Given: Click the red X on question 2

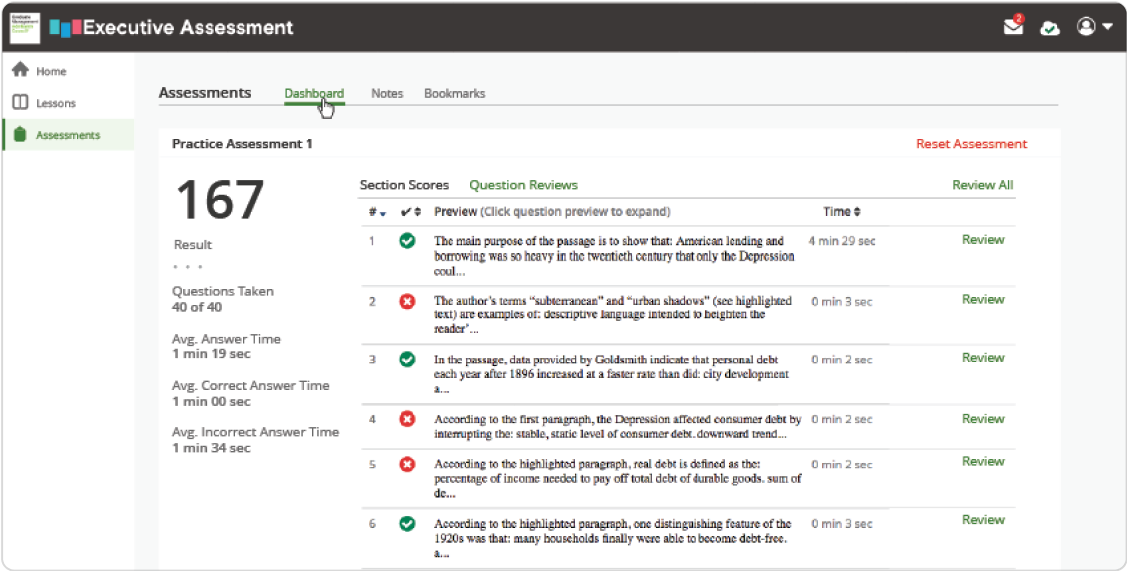Looking at the screenshot, I should tap(407, 301).
